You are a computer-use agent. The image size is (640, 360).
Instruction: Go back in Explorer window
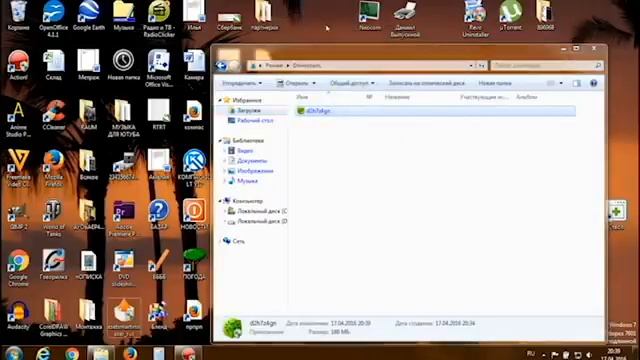click(x=222, y=65)
